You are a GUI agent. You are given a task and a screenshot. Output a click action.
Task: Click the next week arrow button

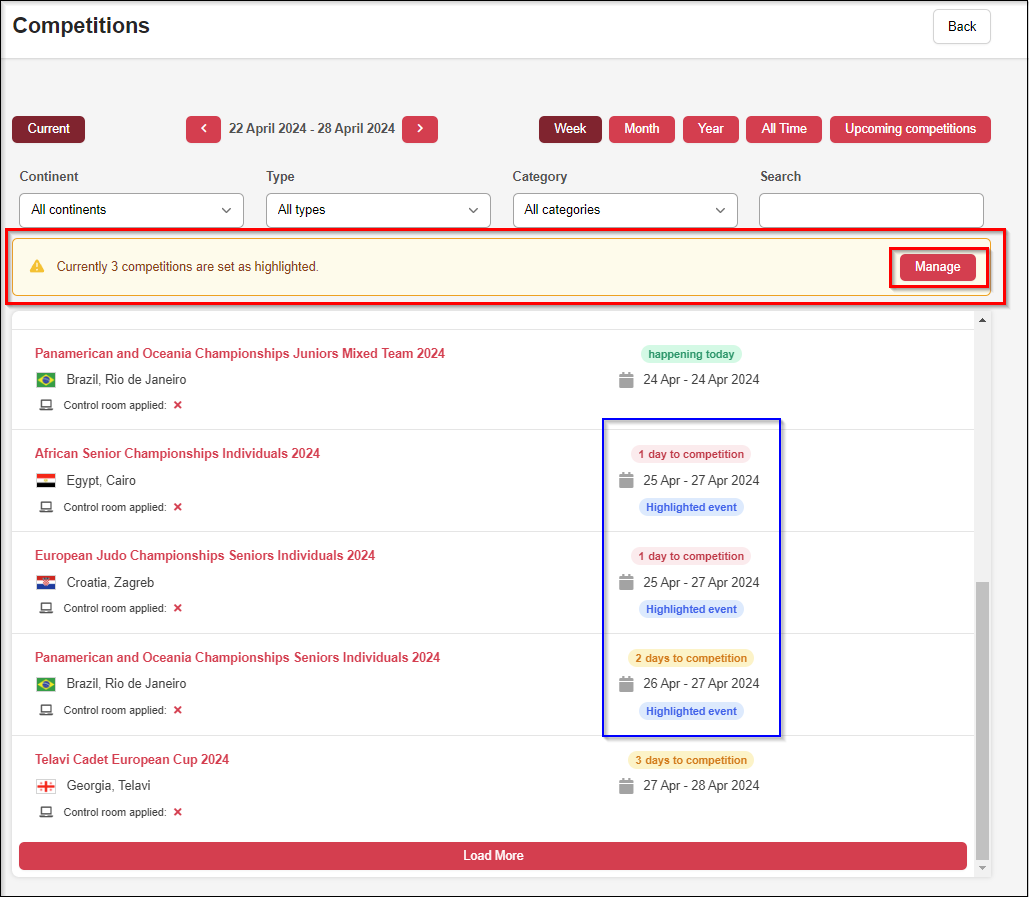click(420, 129)
